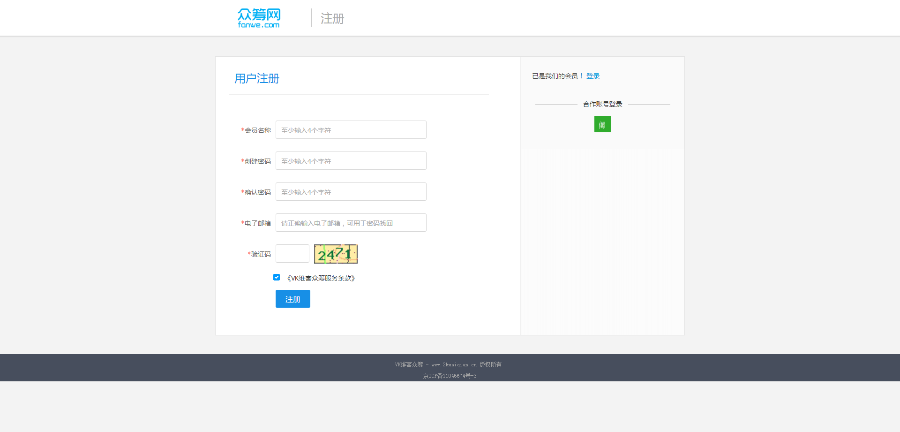Click the '注册' title beside the logo

pos(332,18)
